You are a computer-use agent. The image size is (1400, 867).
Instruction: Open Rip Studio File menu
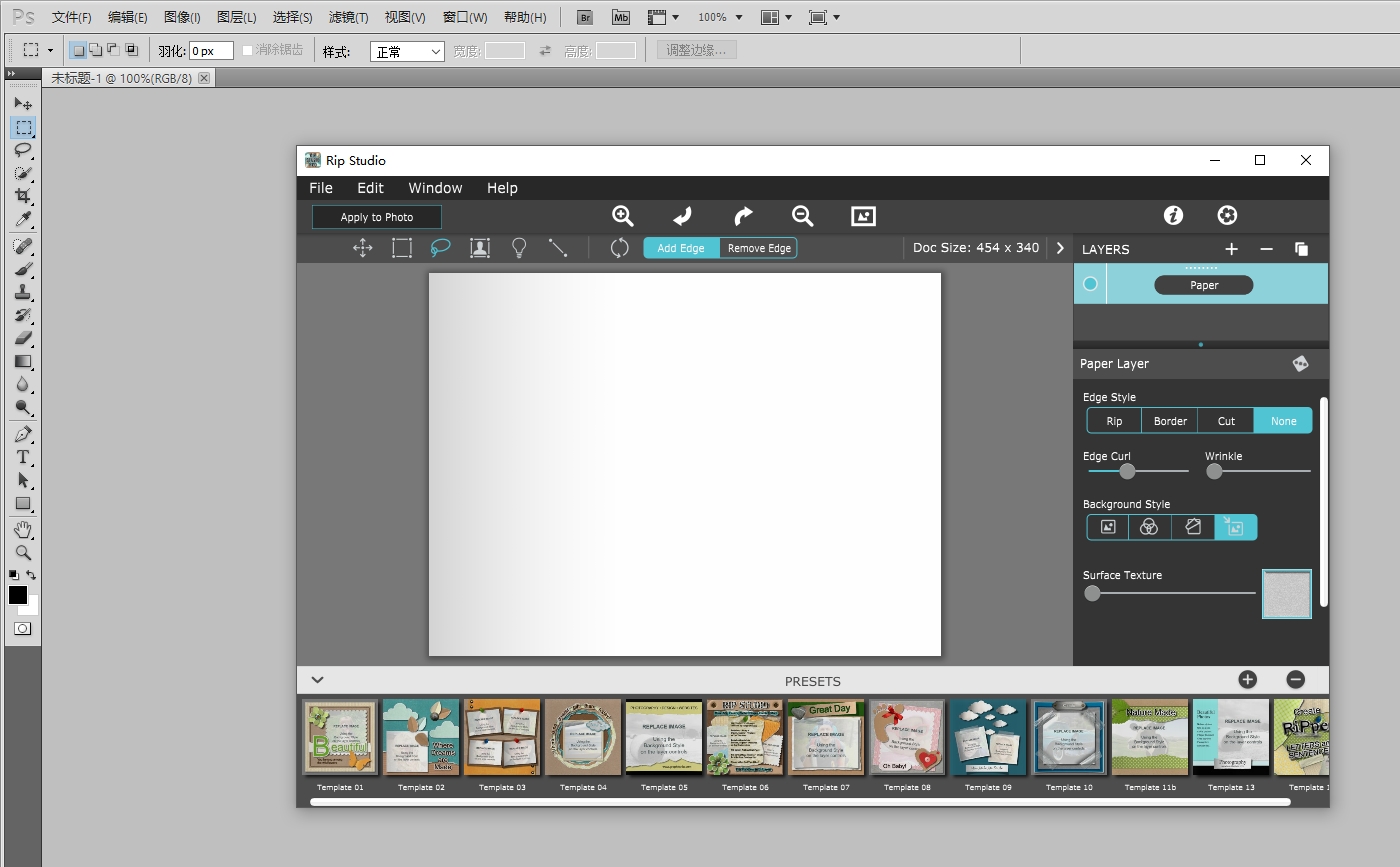click(x=321, y=188)
